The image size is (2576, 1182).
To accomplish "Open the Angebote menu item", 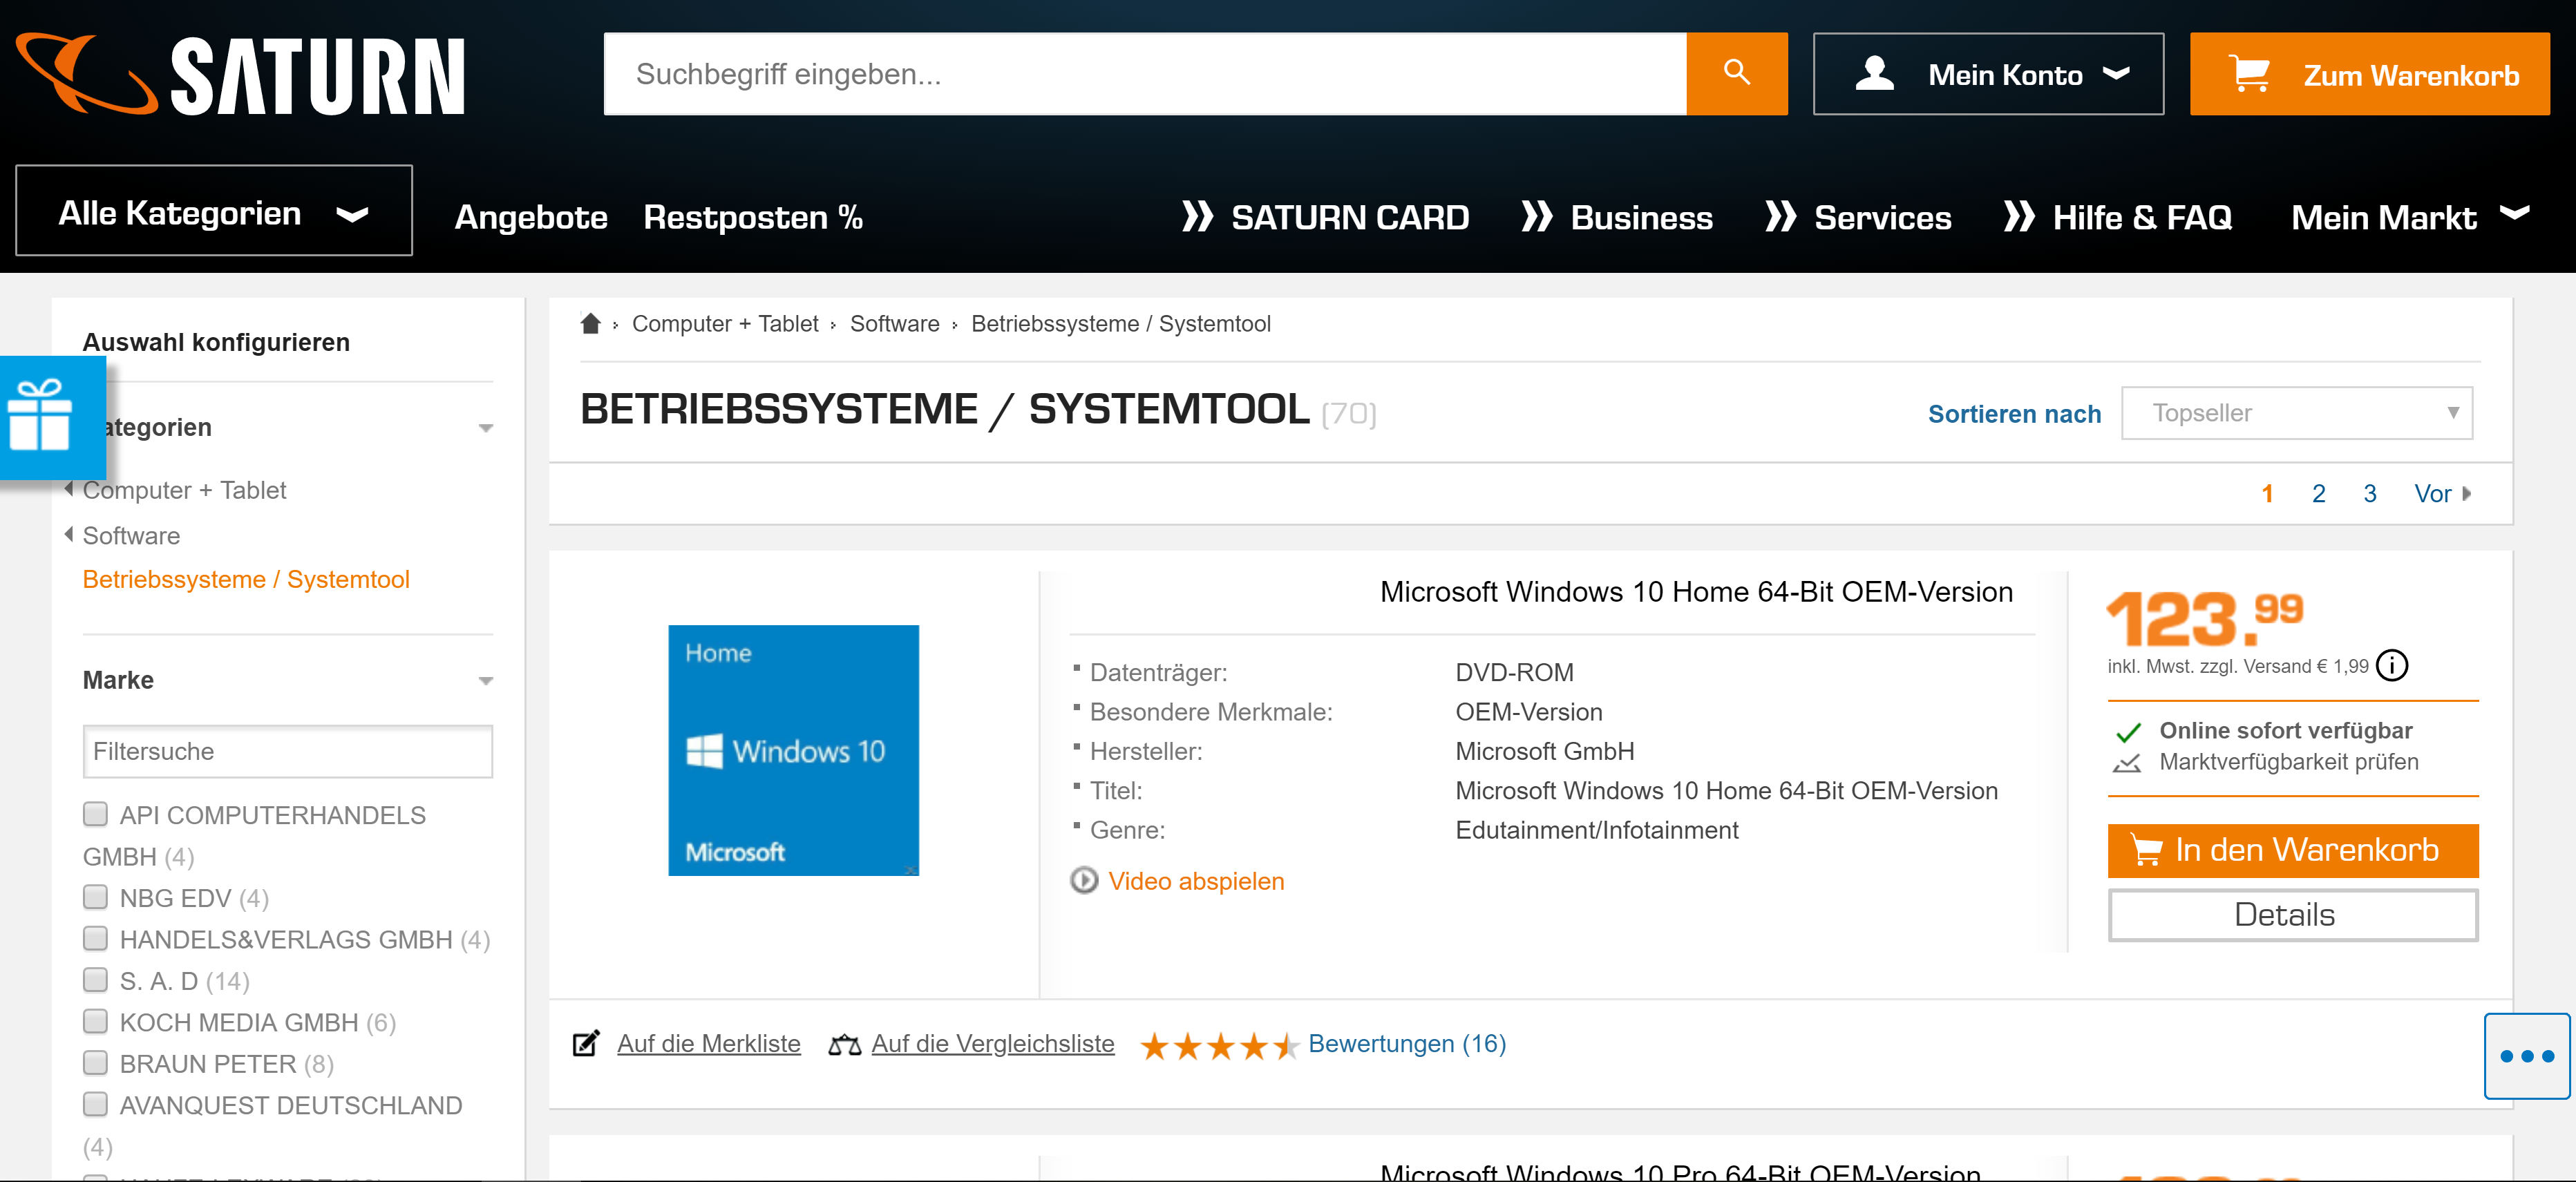I will [x=531, y=217].
